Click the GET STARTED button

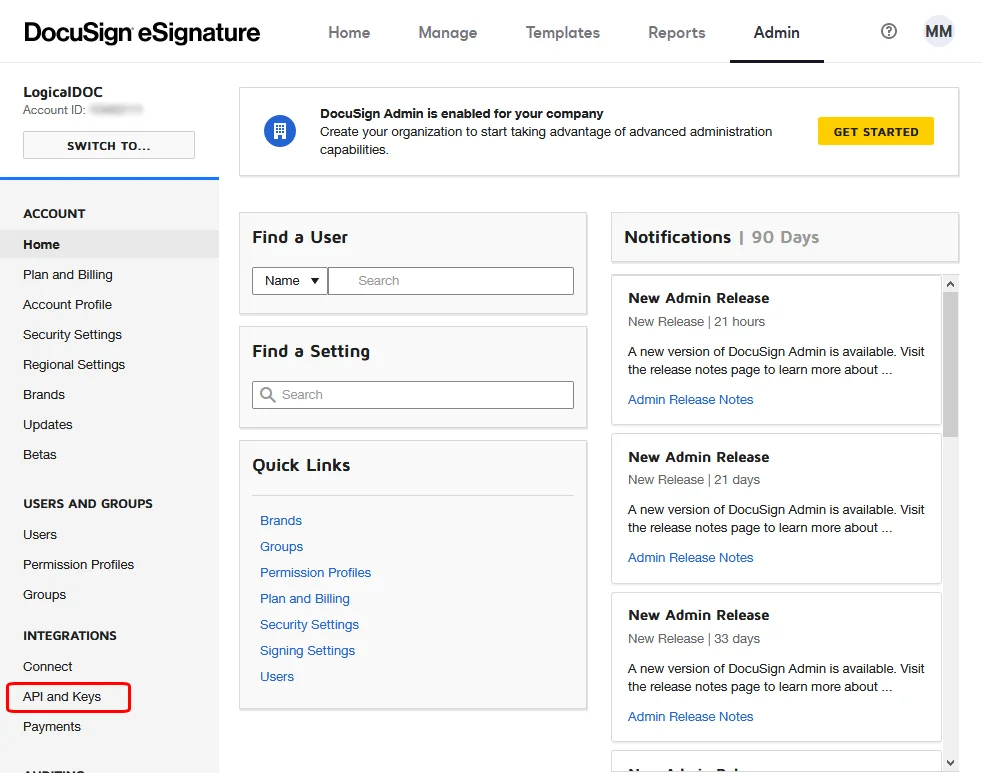[875, 130]
